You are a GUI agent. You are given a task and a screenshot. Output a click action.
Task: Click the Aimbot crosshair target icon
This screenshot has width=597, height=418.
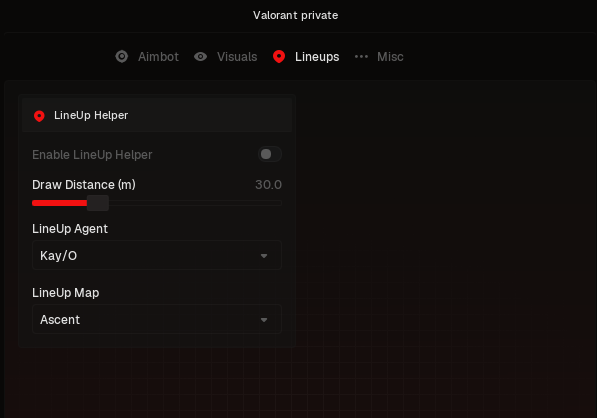click(122, 57)
